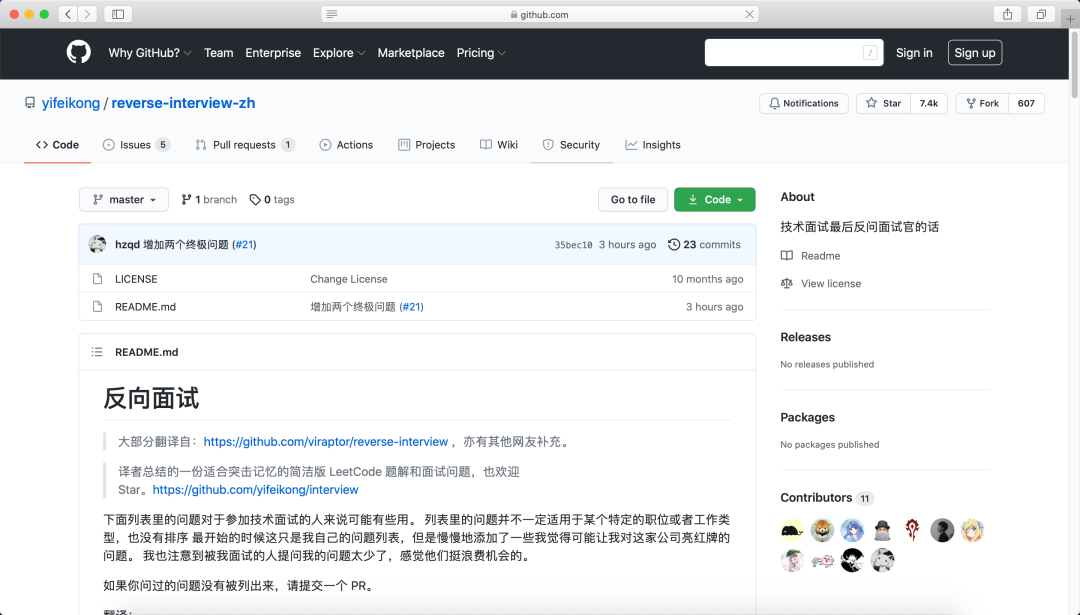Open the red Horde emblem contributor avatar

(912, 530)
